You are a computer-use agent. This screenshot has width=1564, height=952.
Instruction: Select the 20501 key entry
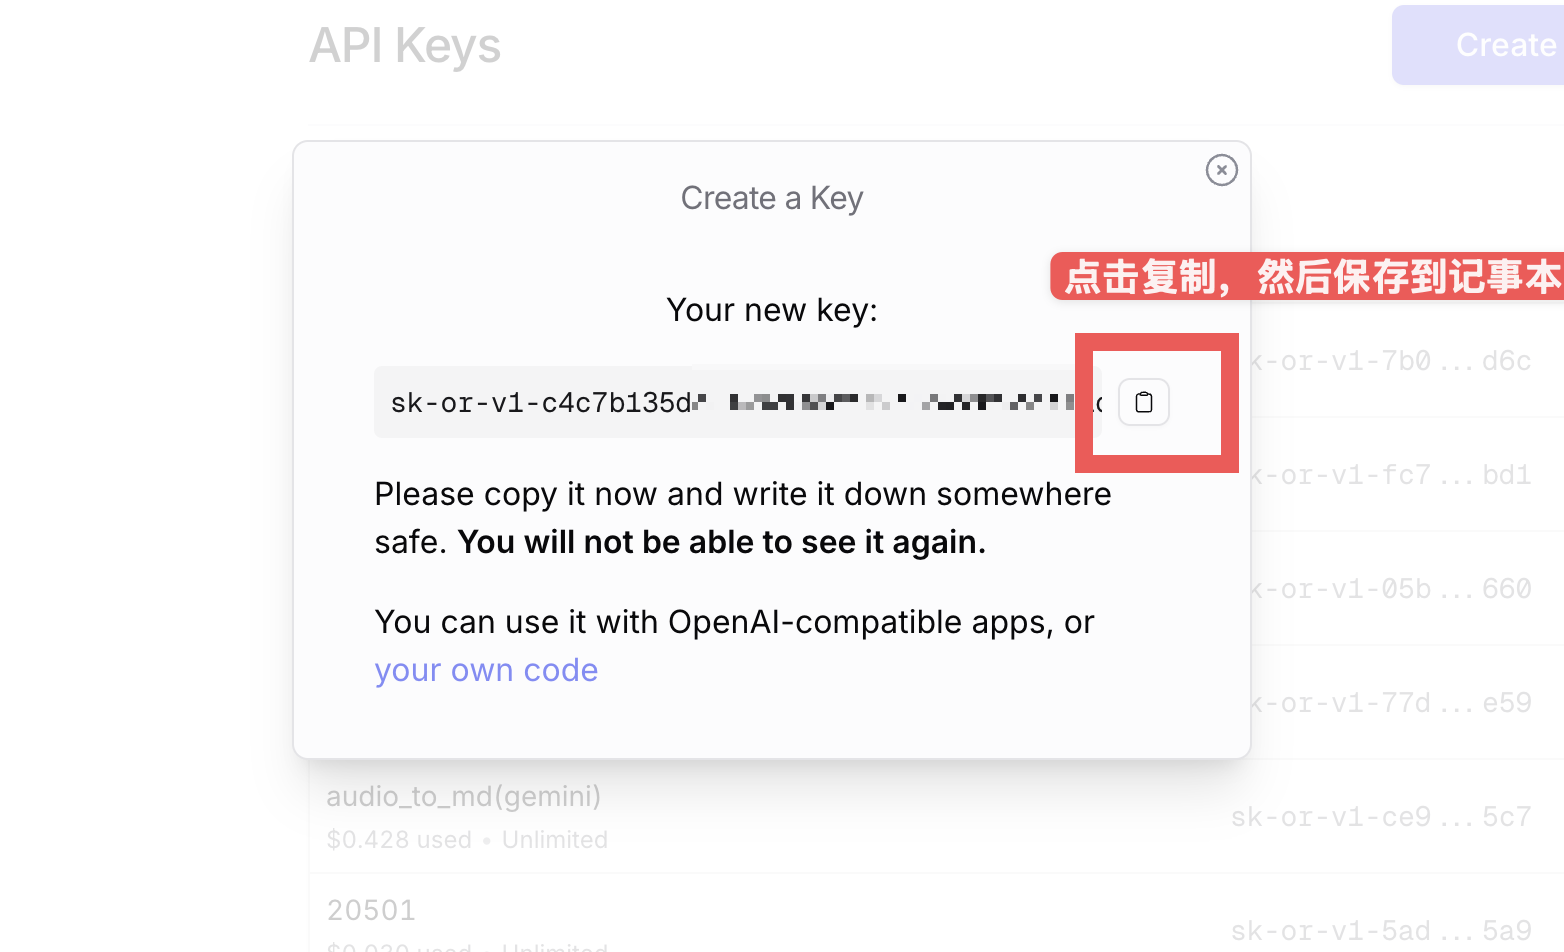pyautogui.click(x=371, y=910)
